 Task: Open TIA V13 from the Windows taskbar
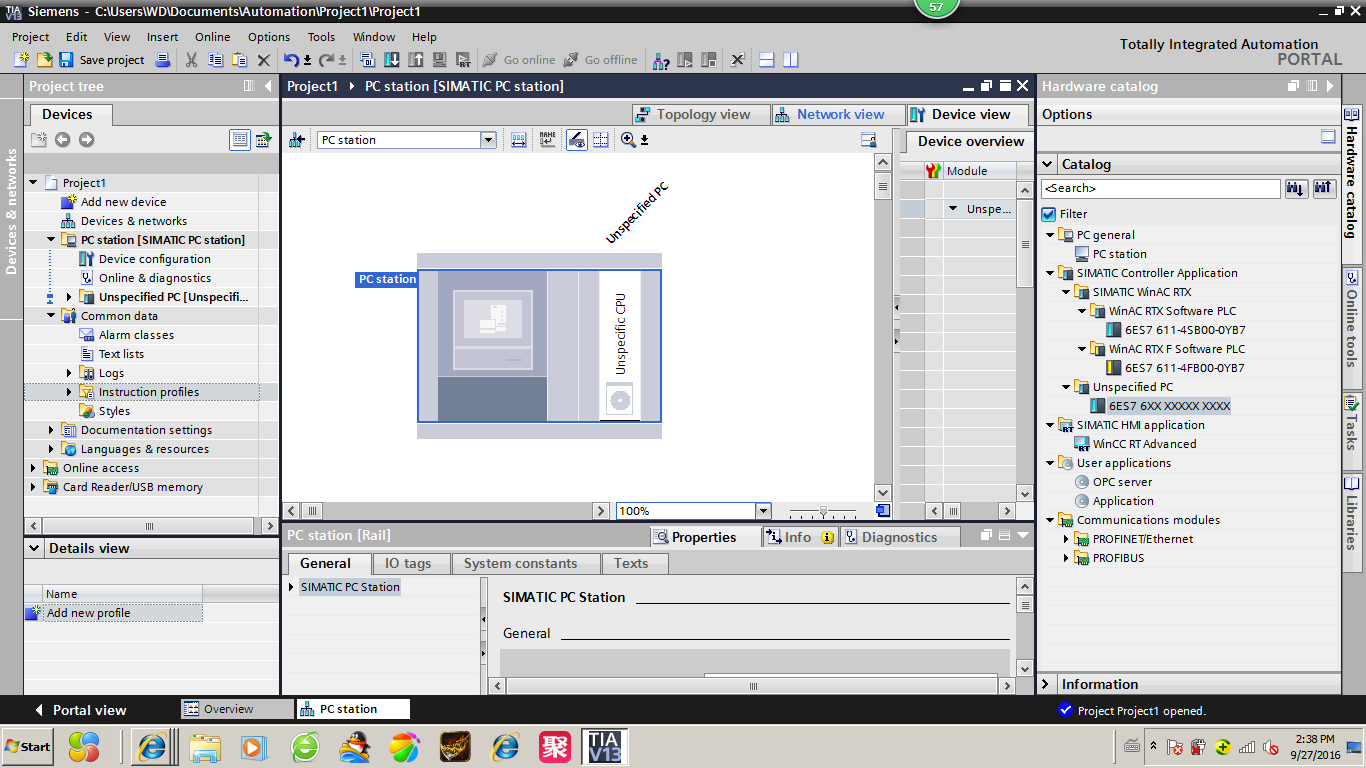604,747
